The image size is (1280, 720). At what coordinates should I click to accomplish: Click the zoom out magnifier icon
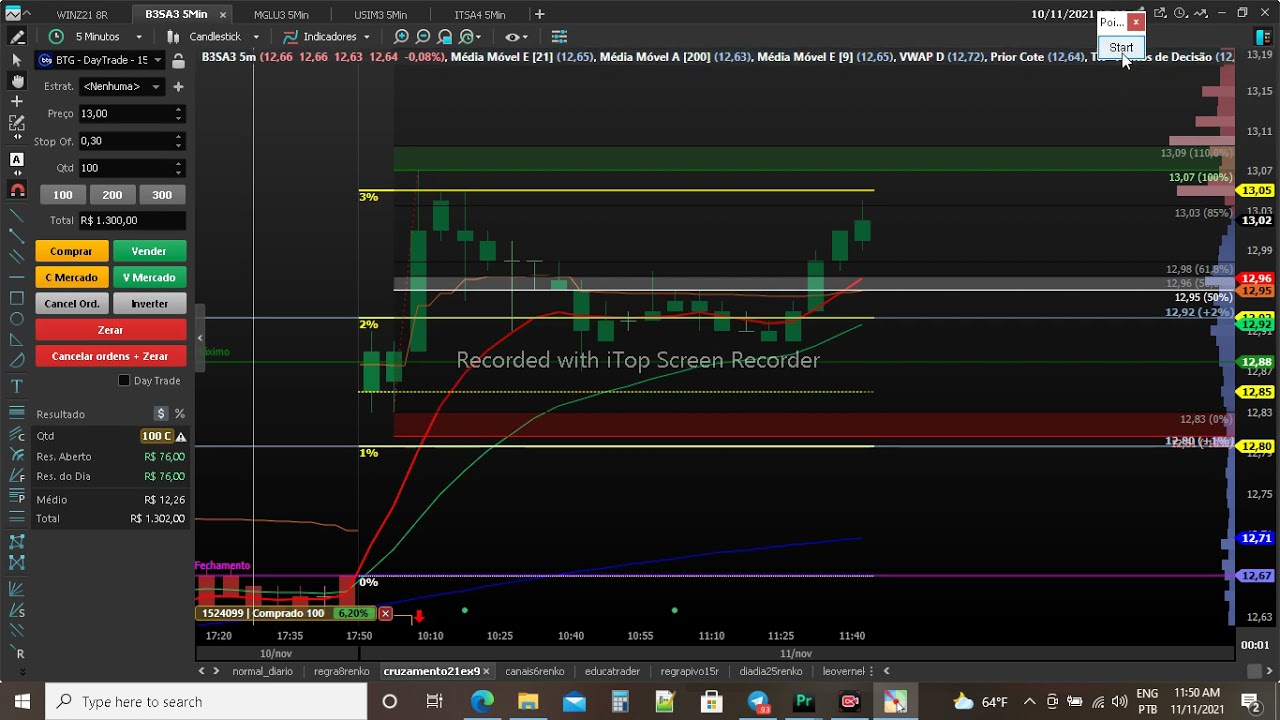423,37
